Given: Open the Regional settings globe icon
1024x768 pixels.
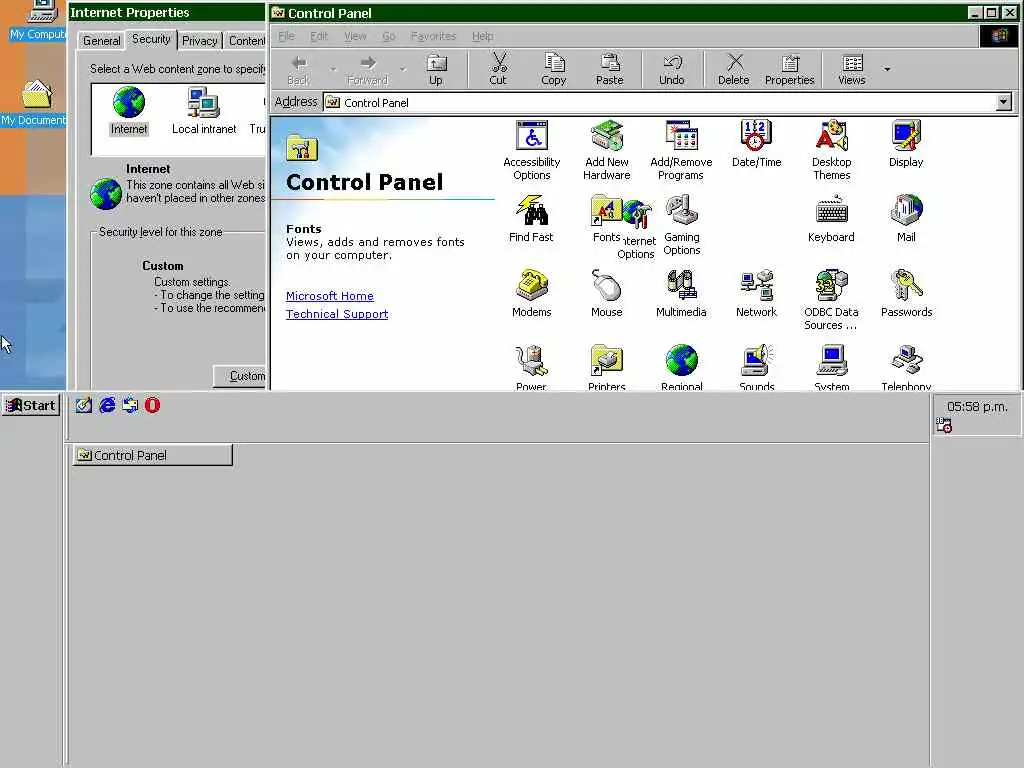Looking at the screenshot, I should [681, 367].
